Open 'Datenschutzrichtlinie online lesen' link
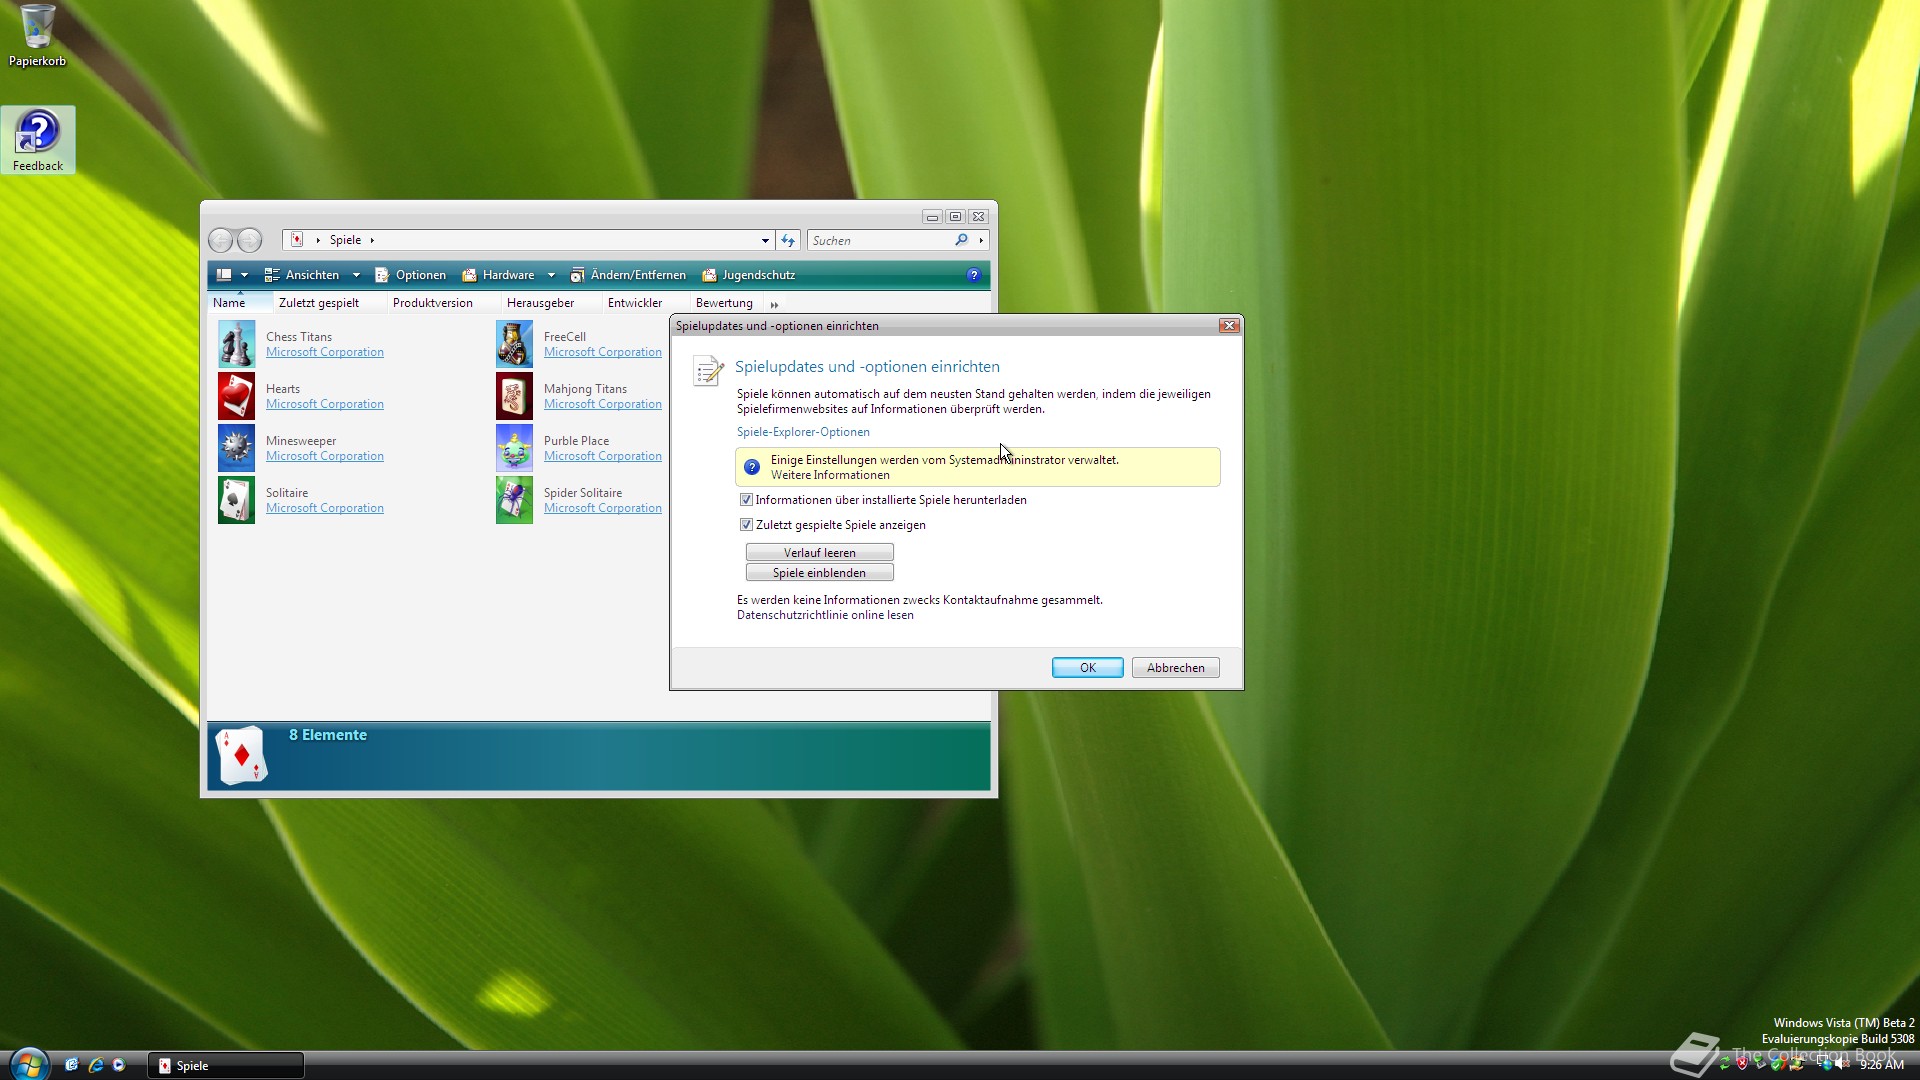1920x1080 pixels. tap(825, 615)
